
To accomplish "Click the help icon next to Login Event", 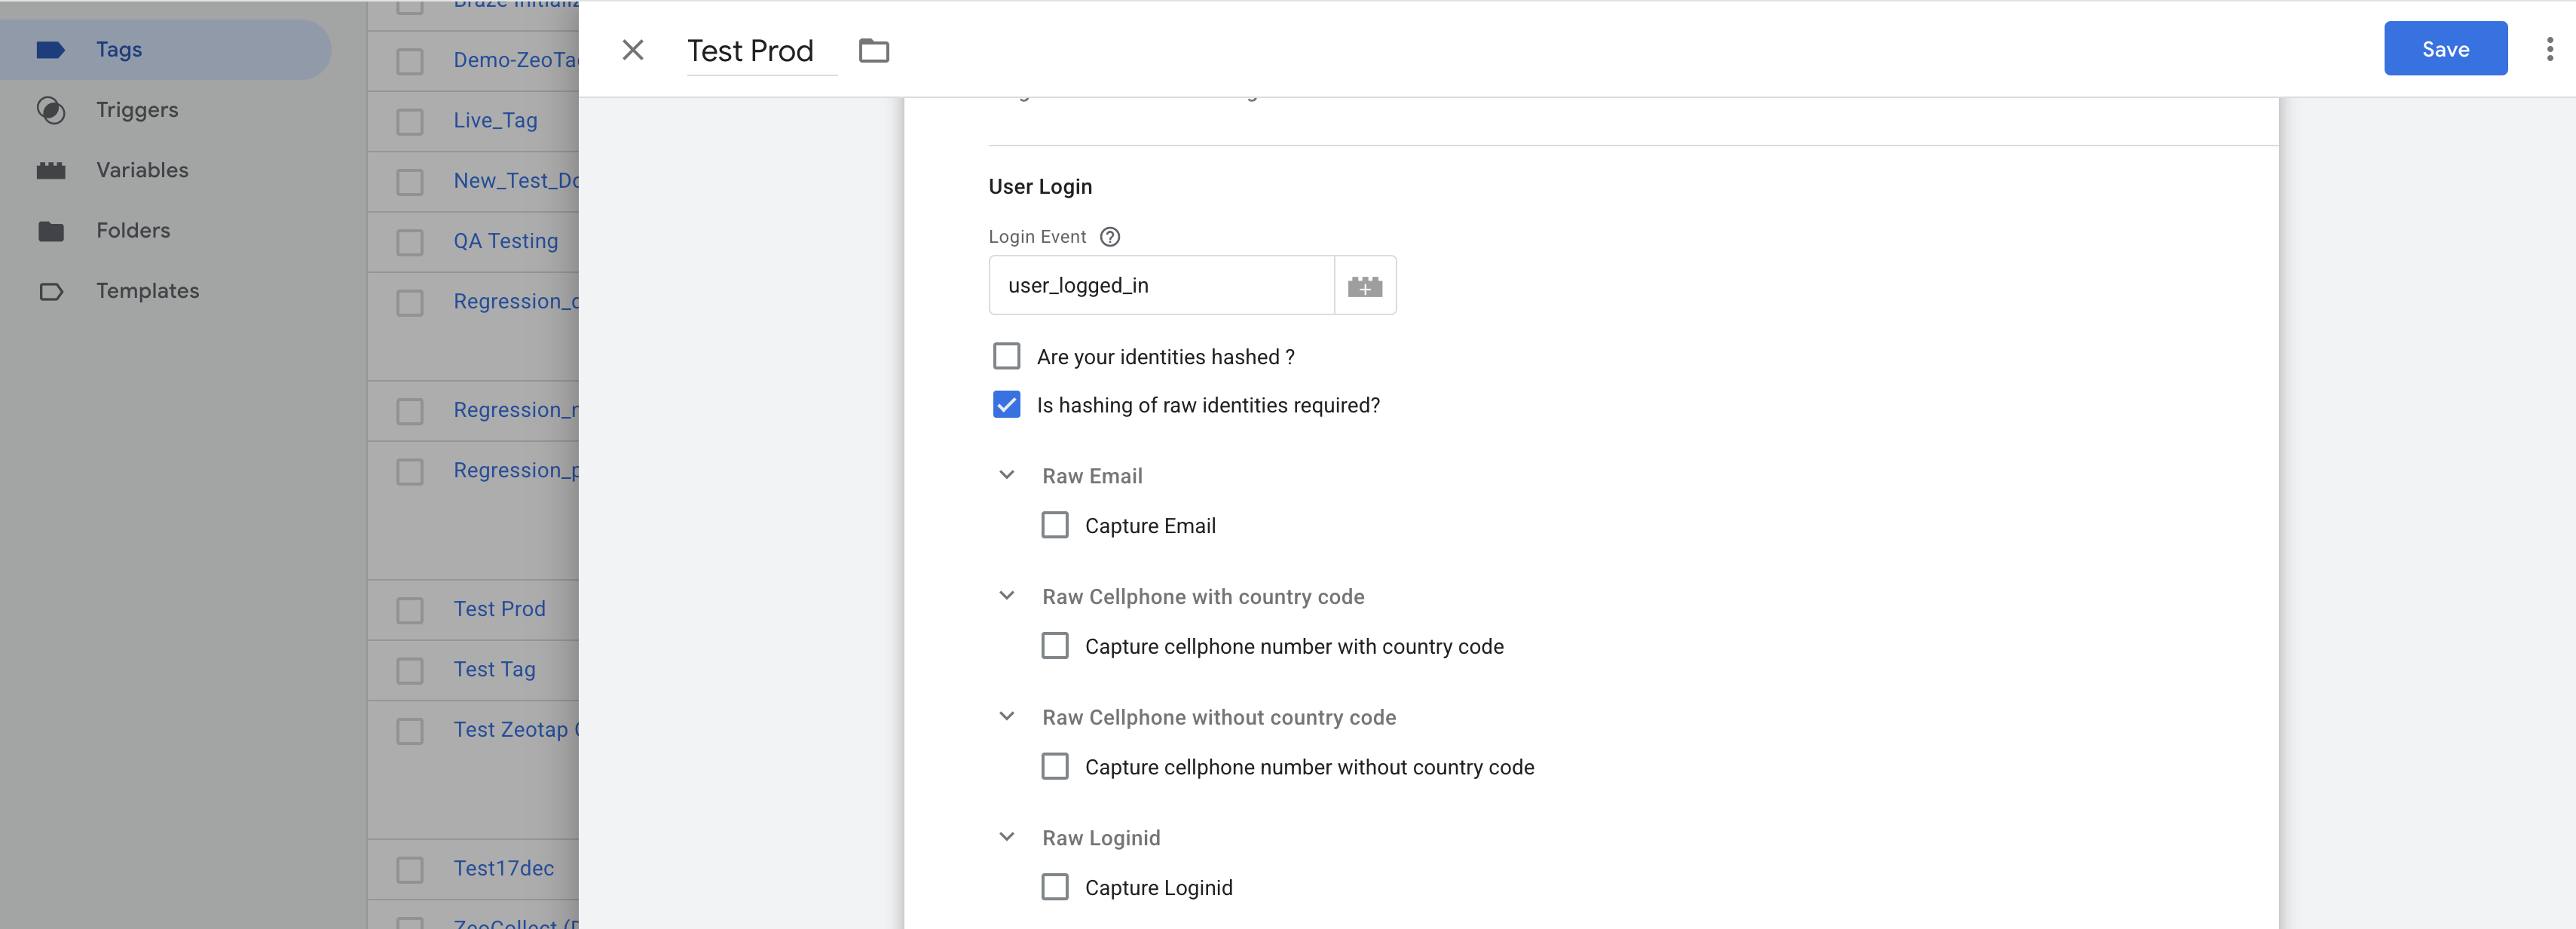I will [1110, 236].
